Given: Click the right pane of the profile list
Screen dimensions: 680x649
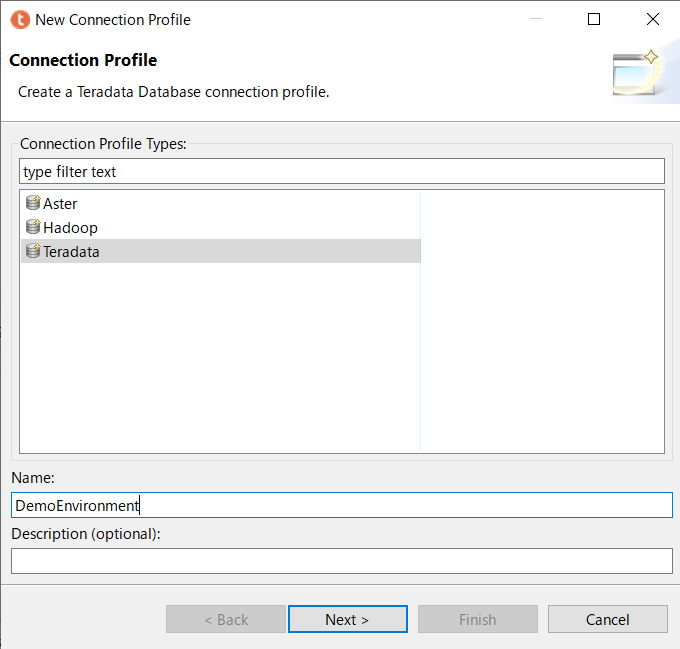Looking at the screenshot, I should click(542, 320).
